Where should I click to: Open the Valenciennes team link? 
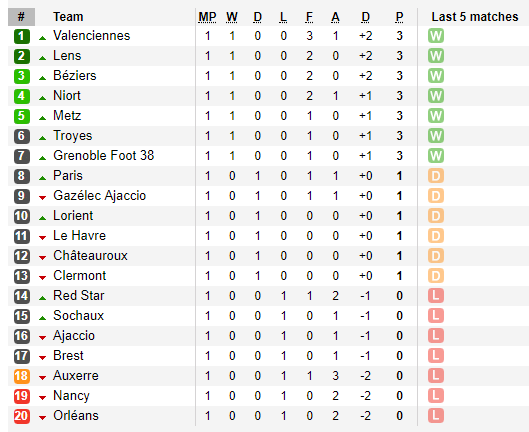click(91, 35)
